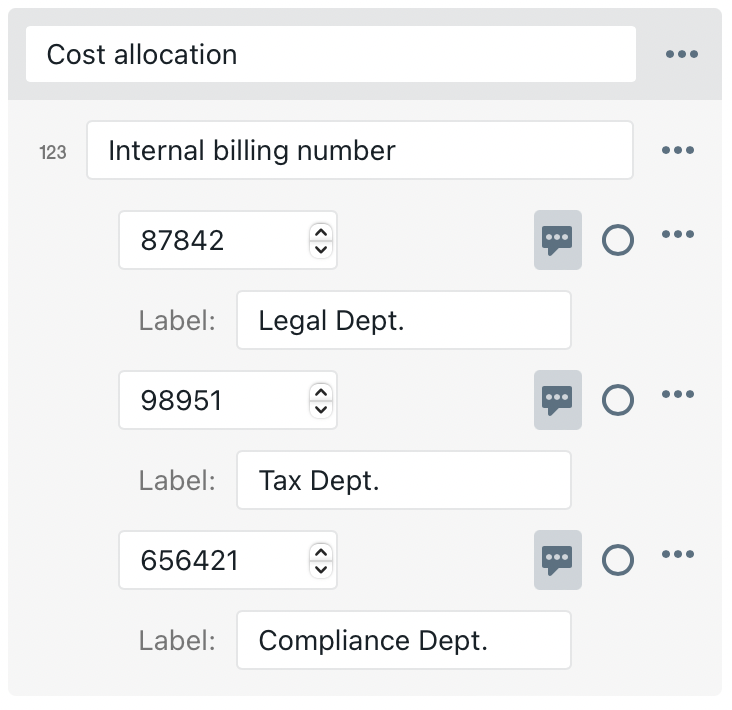This screenshot has width=732, height=710.
Task: Click the Internal billing number name field
Action: (359, 150)
